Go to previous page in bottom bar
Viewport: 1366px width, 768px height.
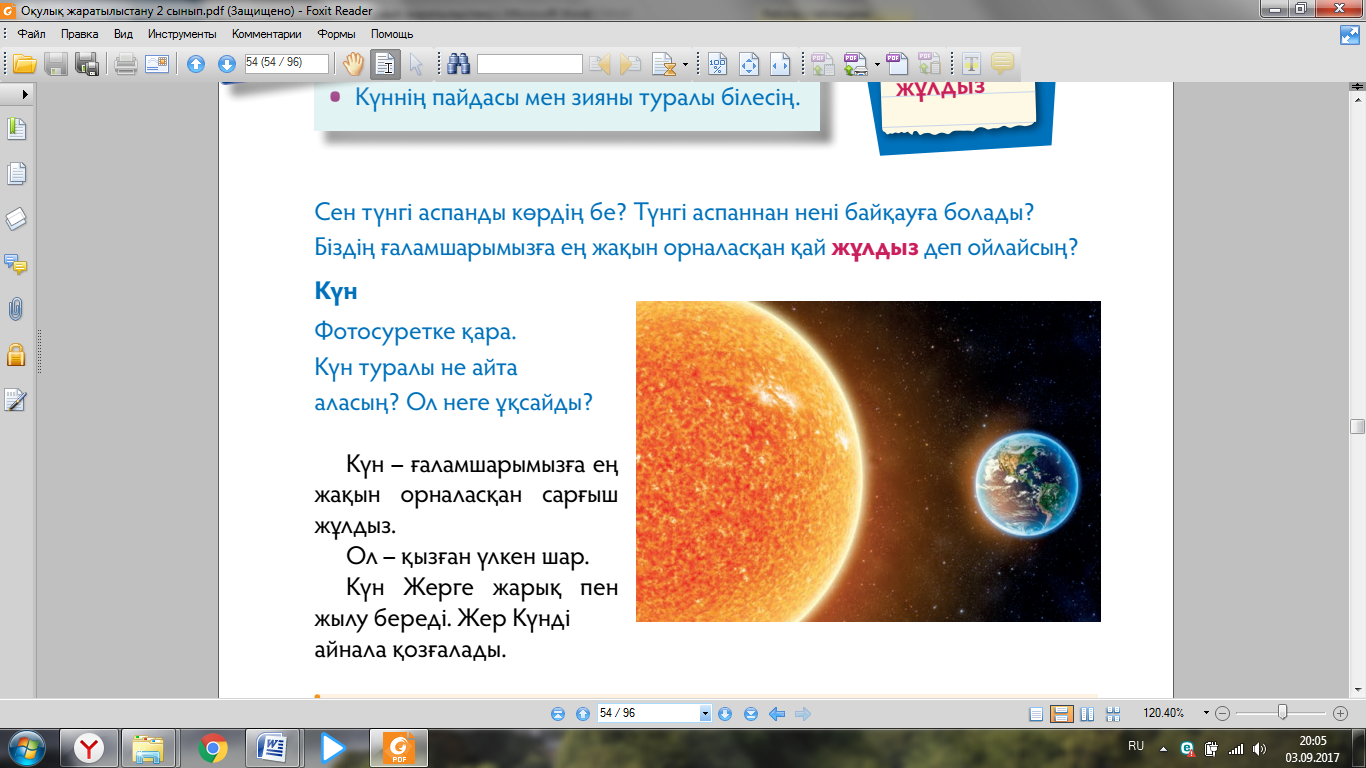(583, 714)
